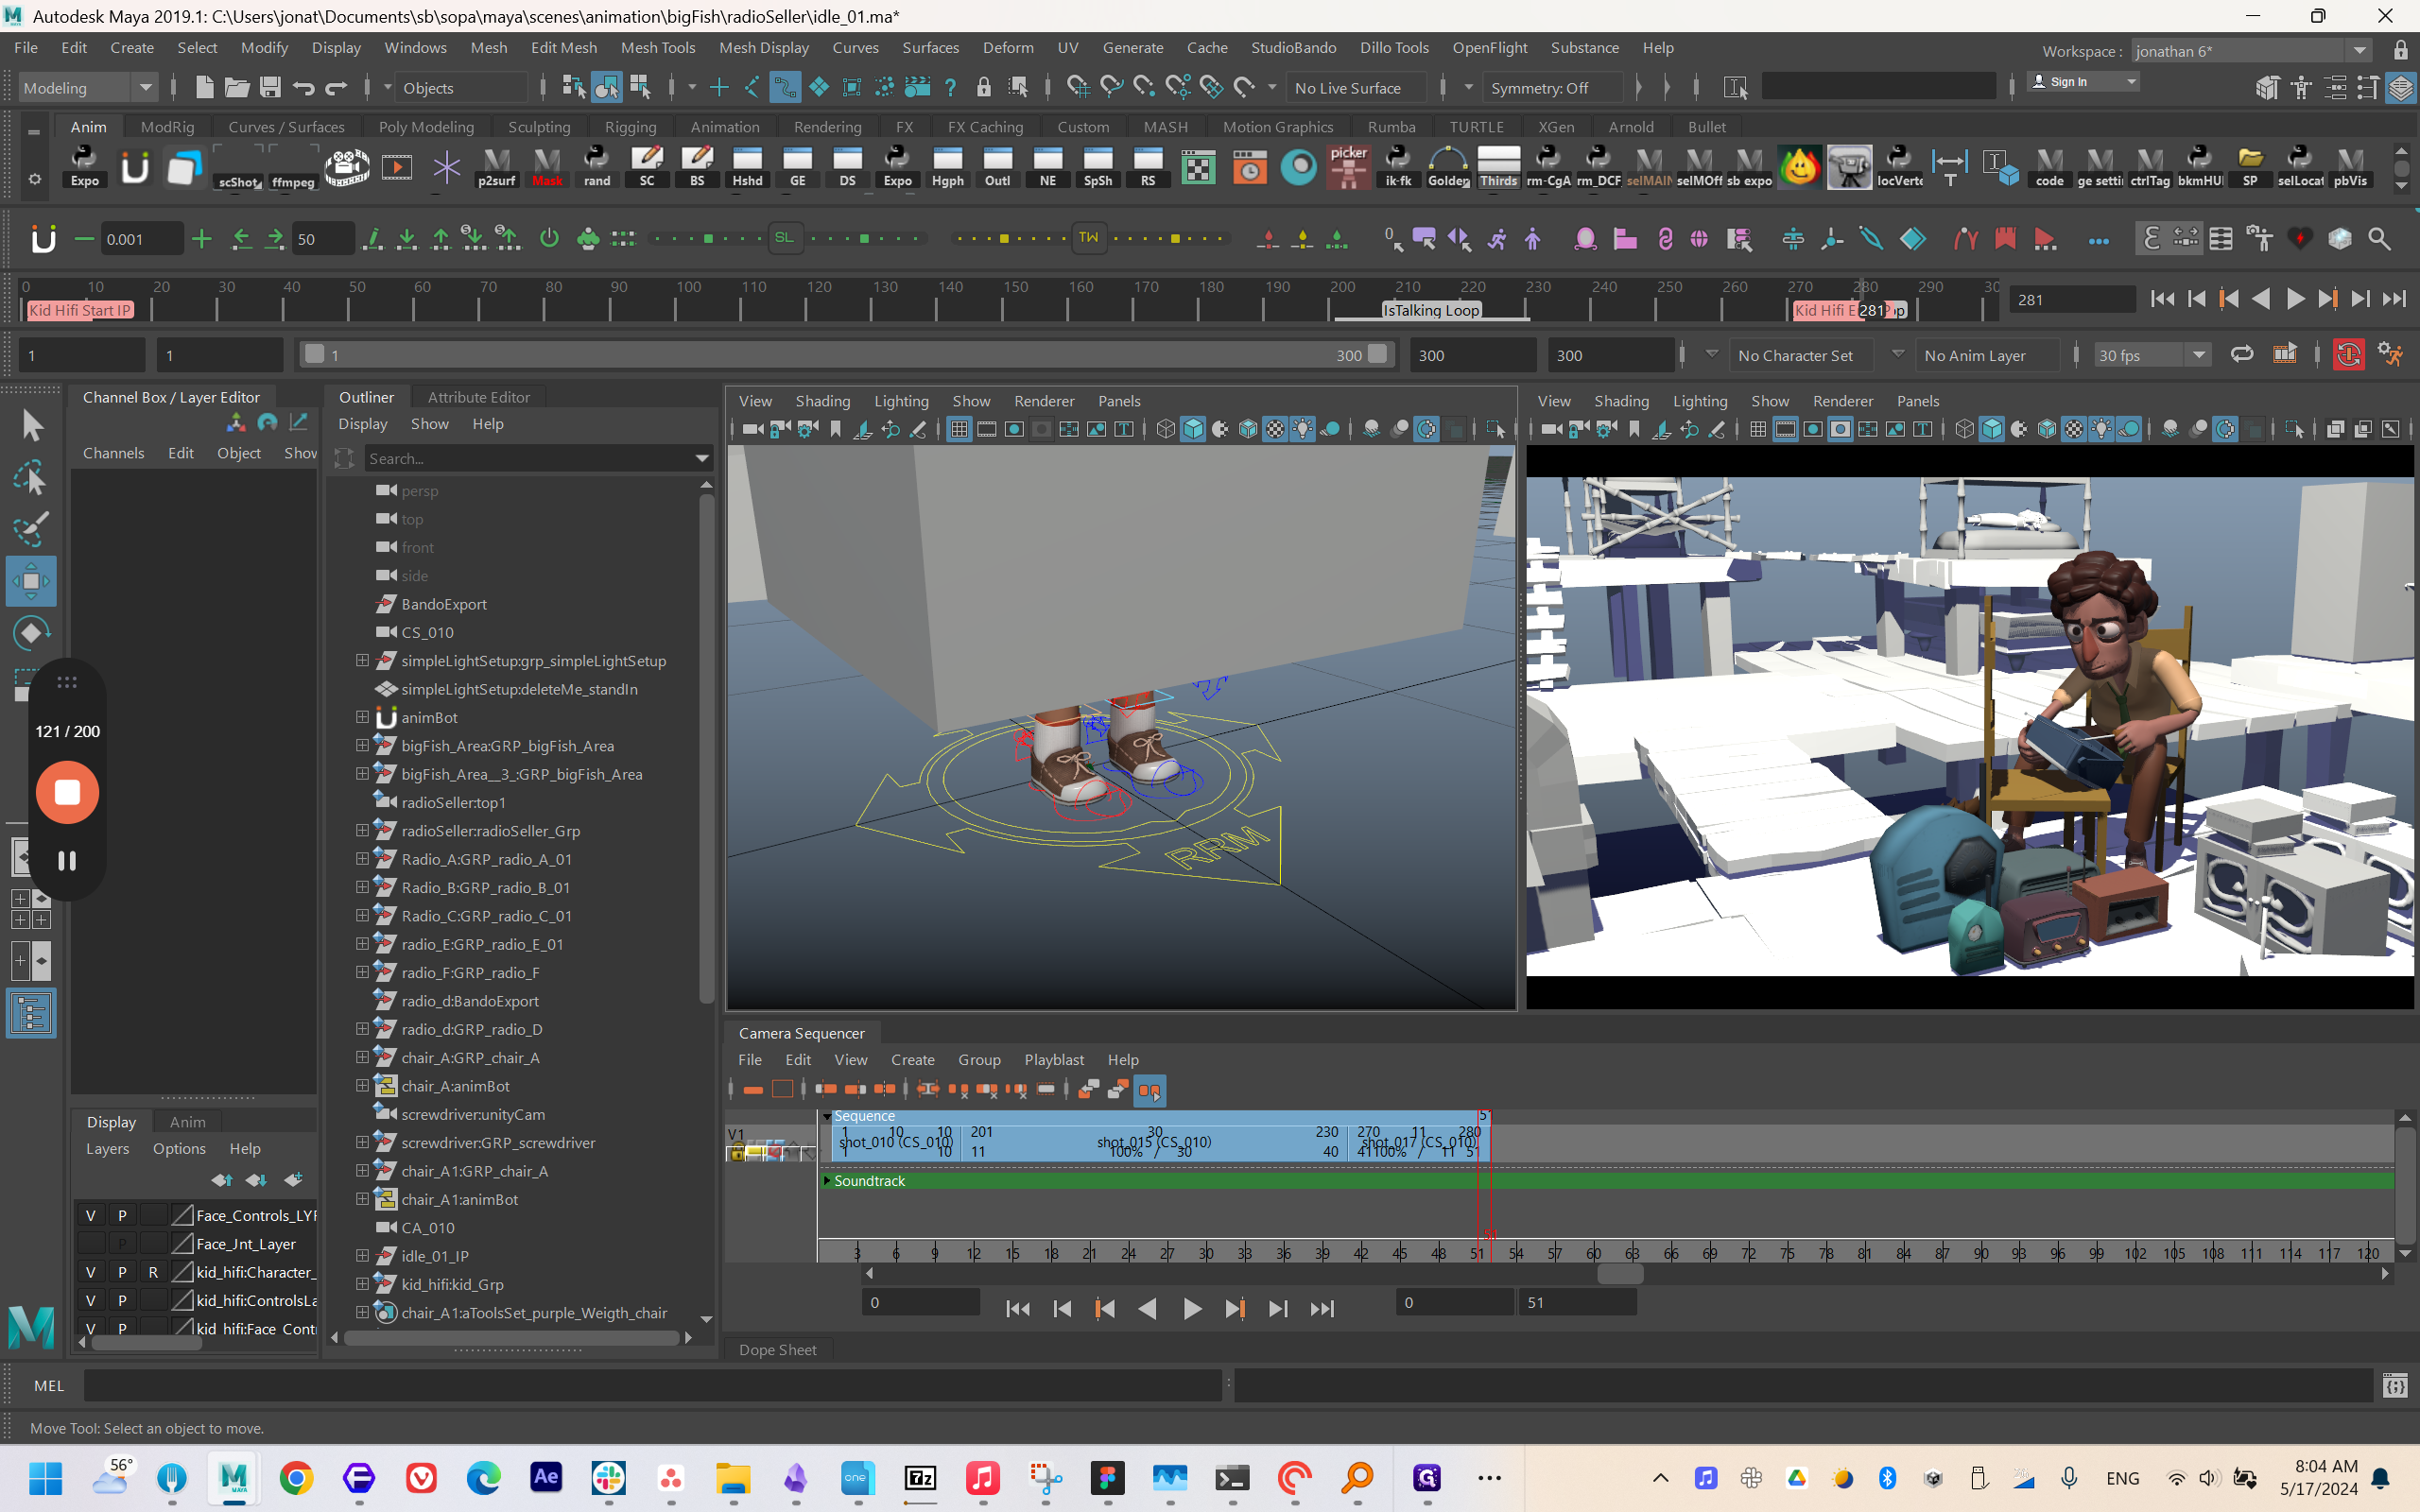
Task: Click the current frame field showing 281
Action: click(2070, 299)
